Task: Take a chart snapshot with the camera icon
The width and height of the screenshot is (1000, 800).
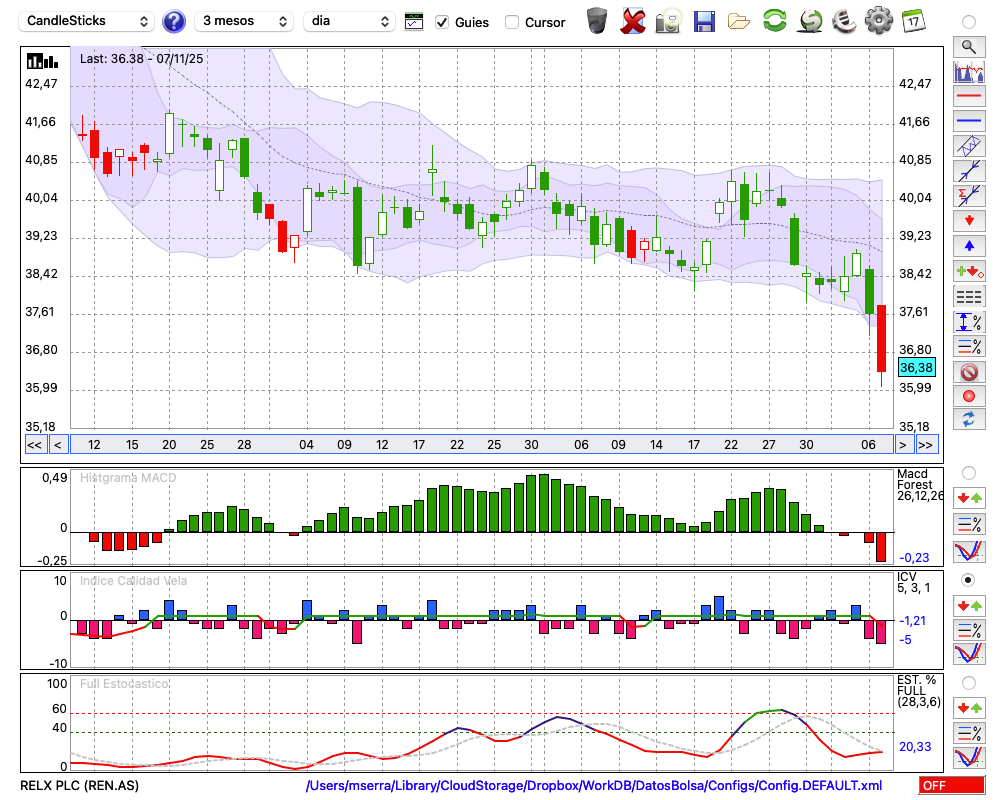Action: pyautogui.click(x=668, y=21)
